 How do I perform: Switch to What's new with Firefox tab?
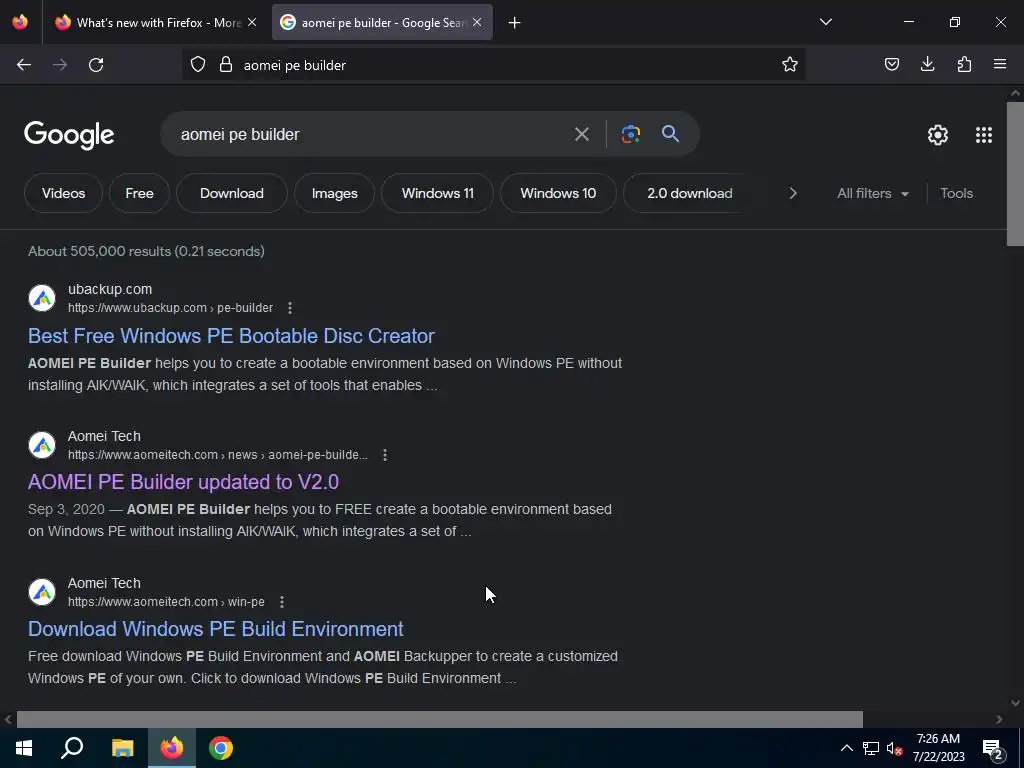pos(153,23)
